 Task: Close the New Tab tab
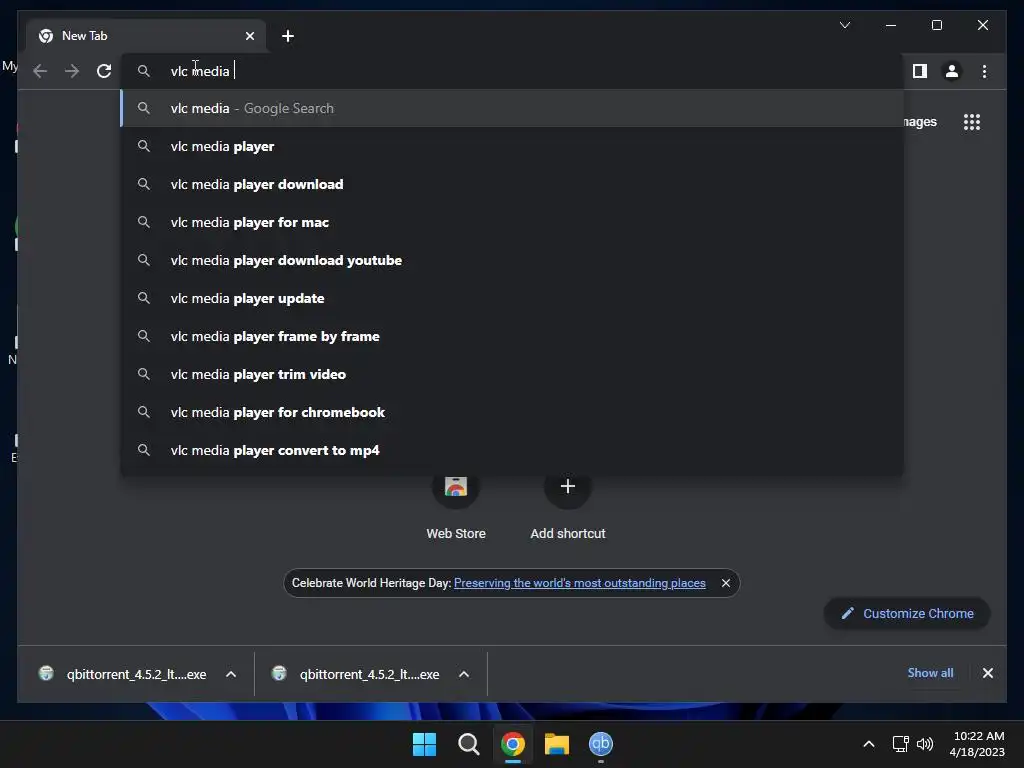(249, 36)
